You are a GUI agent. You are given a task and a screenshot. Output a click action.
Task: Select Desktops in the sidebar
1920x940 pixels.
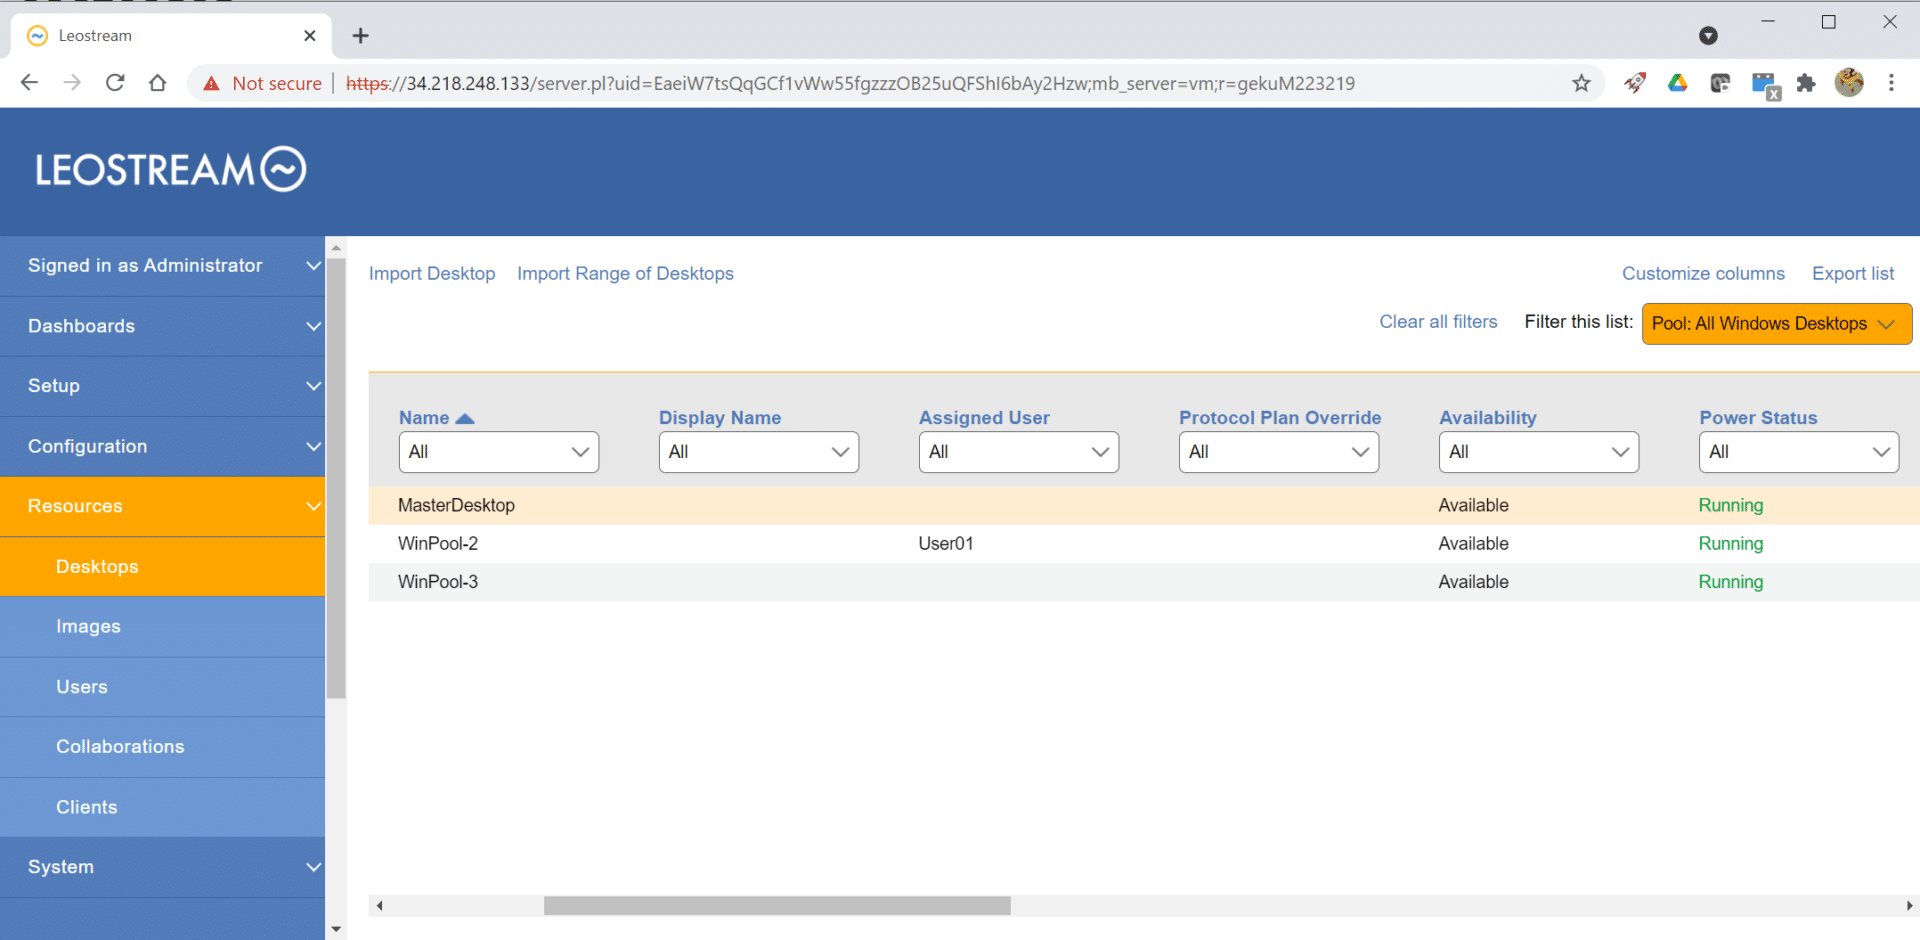[162, 567]
